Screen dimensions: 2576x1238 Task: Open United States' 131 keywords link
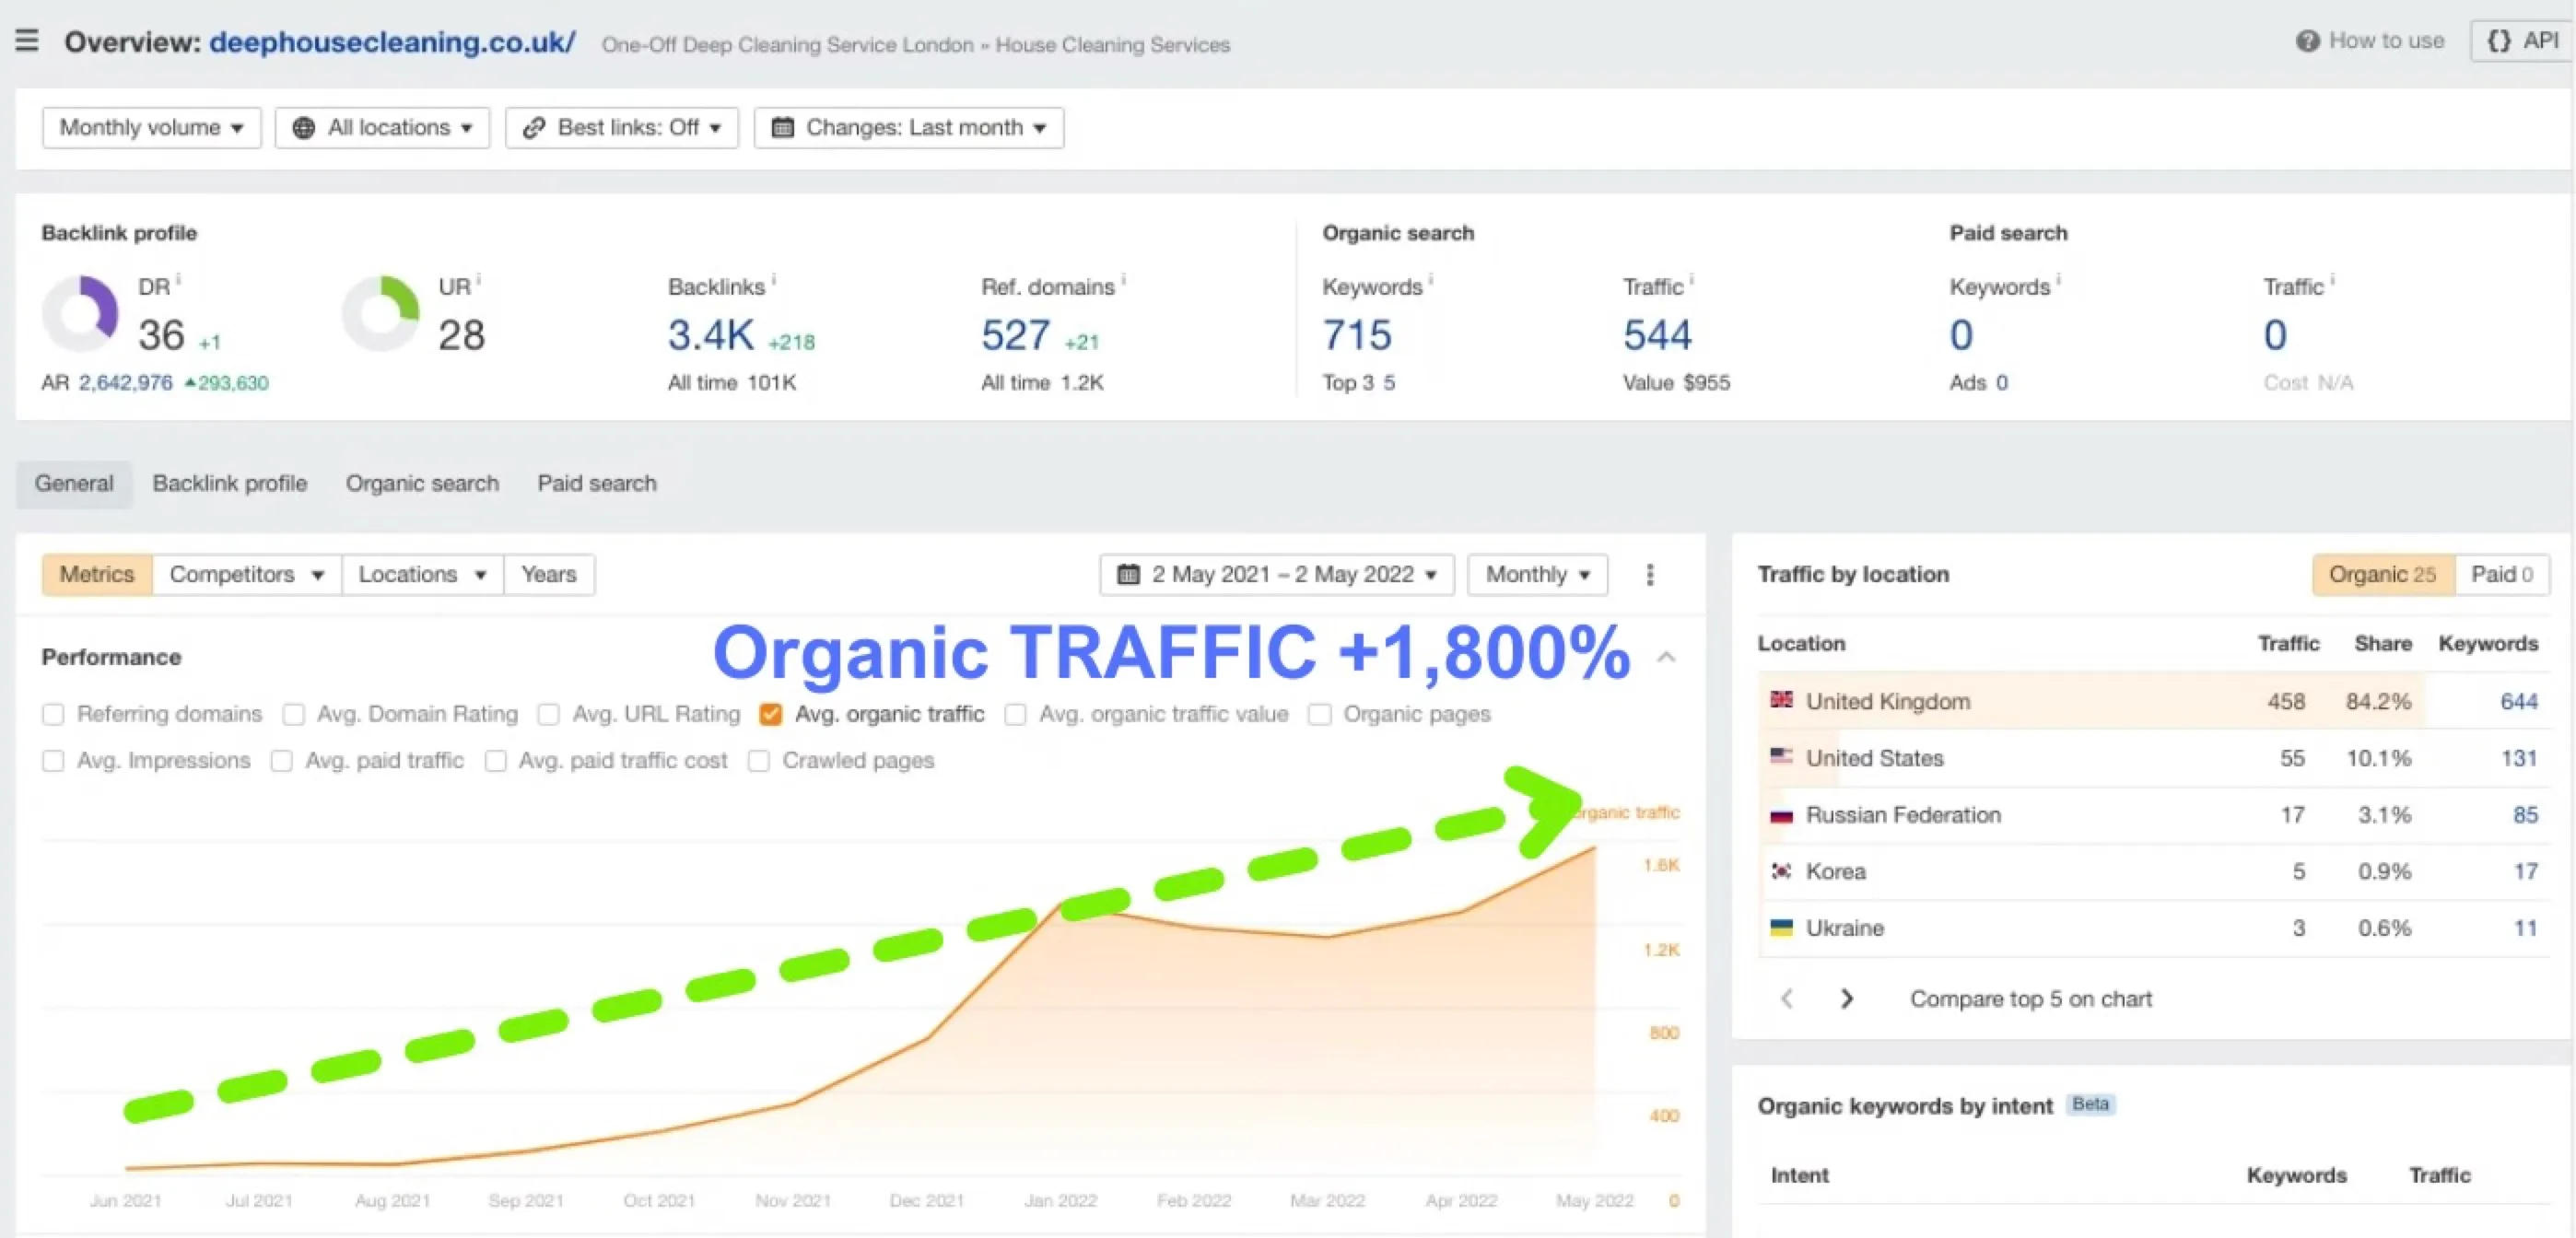[x=2519, y=759]
